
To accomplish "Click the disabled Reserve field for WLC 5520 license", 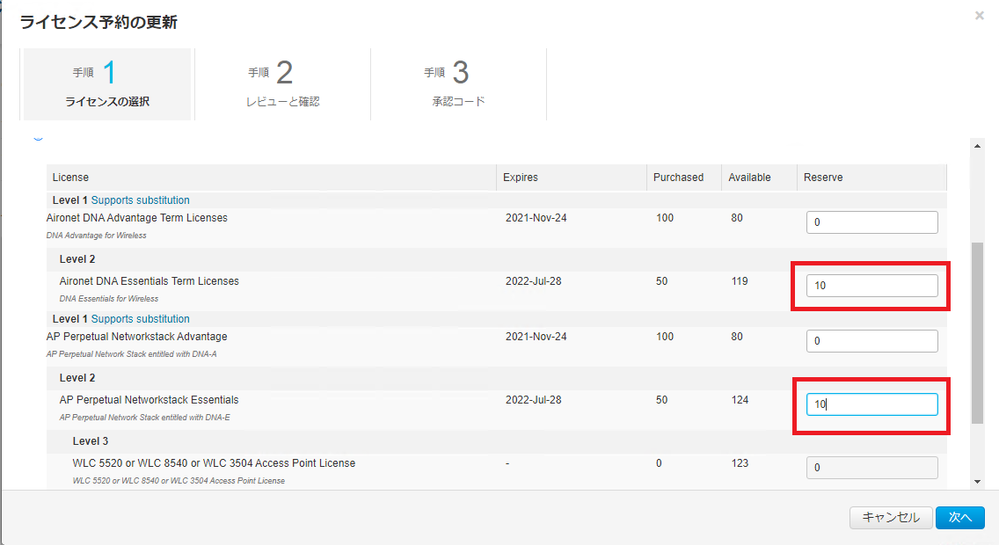I will pos(872,467).
